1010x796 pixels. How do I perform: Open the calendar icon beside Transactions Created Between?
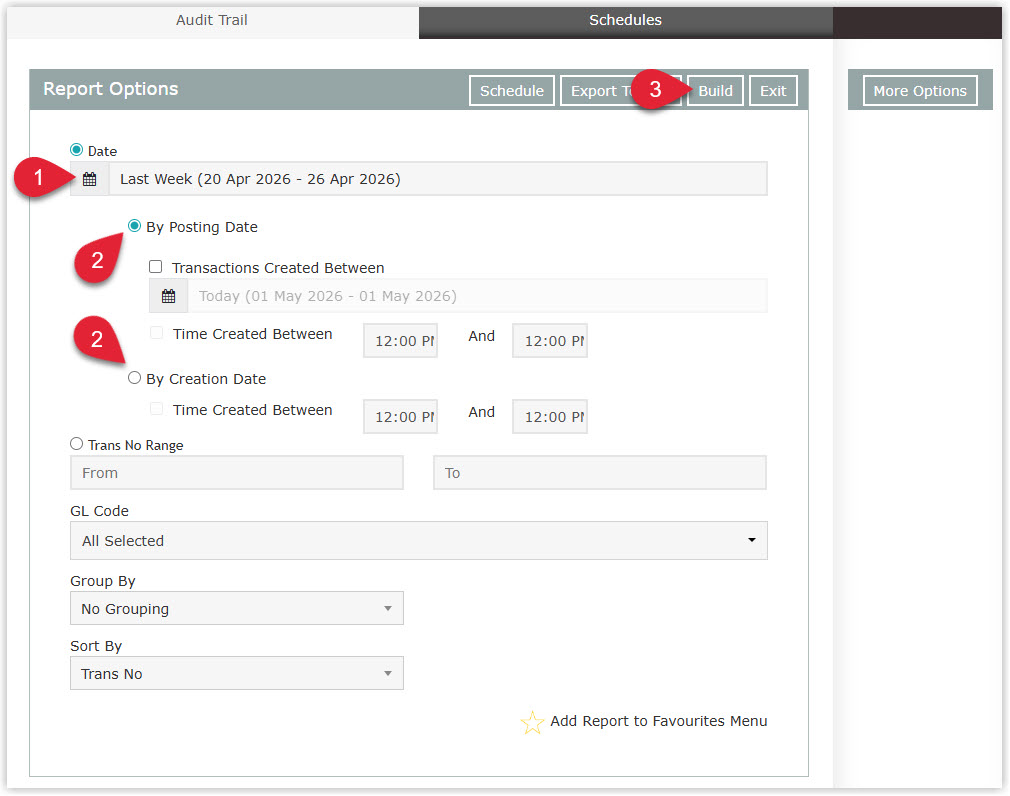point(168,296)
